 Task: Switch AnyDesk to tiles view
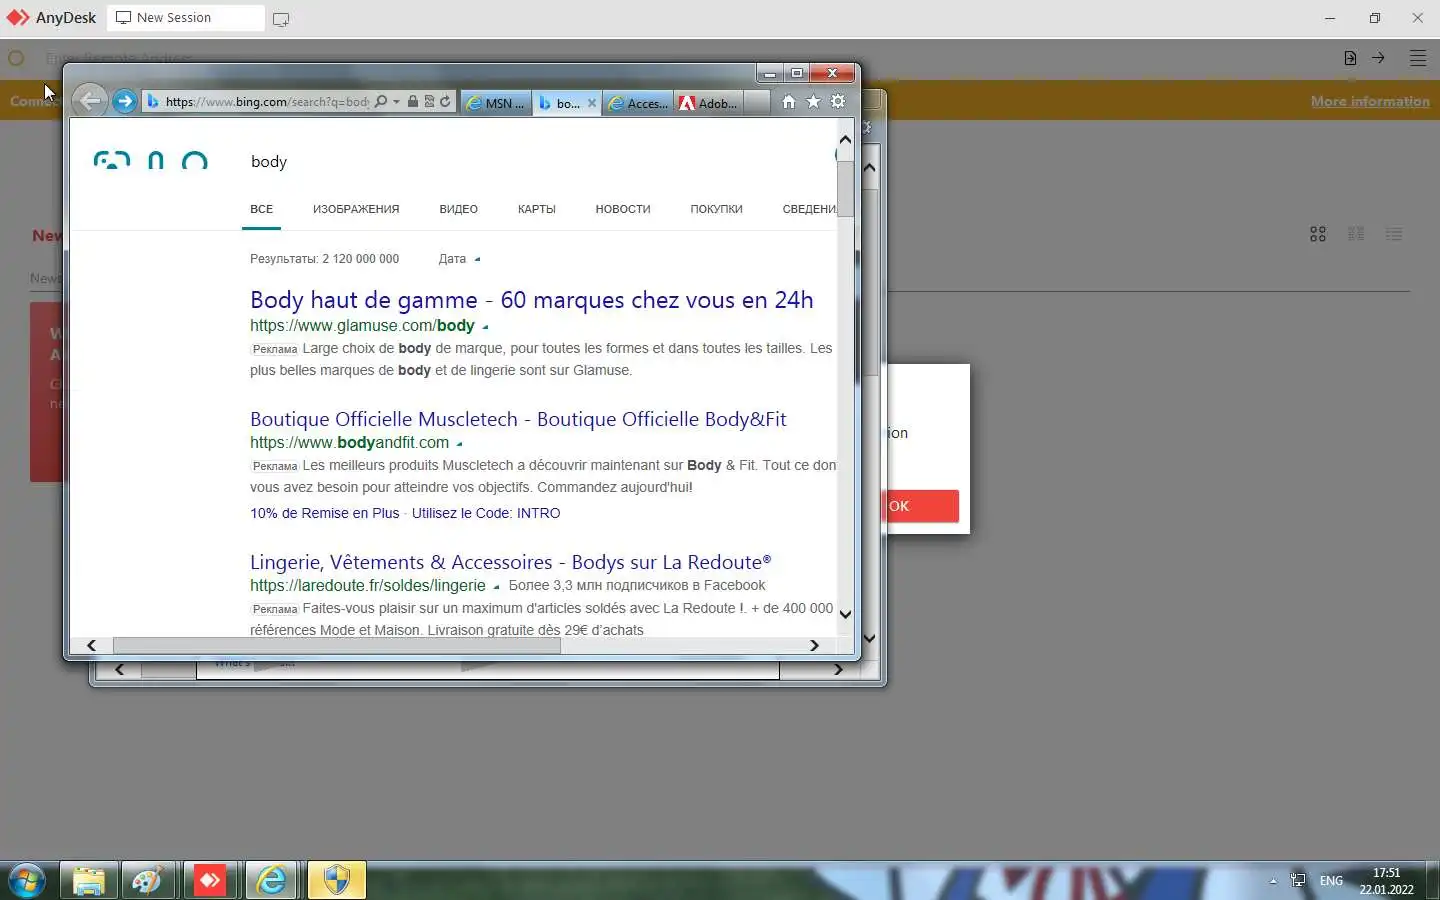coord(1318,234)
